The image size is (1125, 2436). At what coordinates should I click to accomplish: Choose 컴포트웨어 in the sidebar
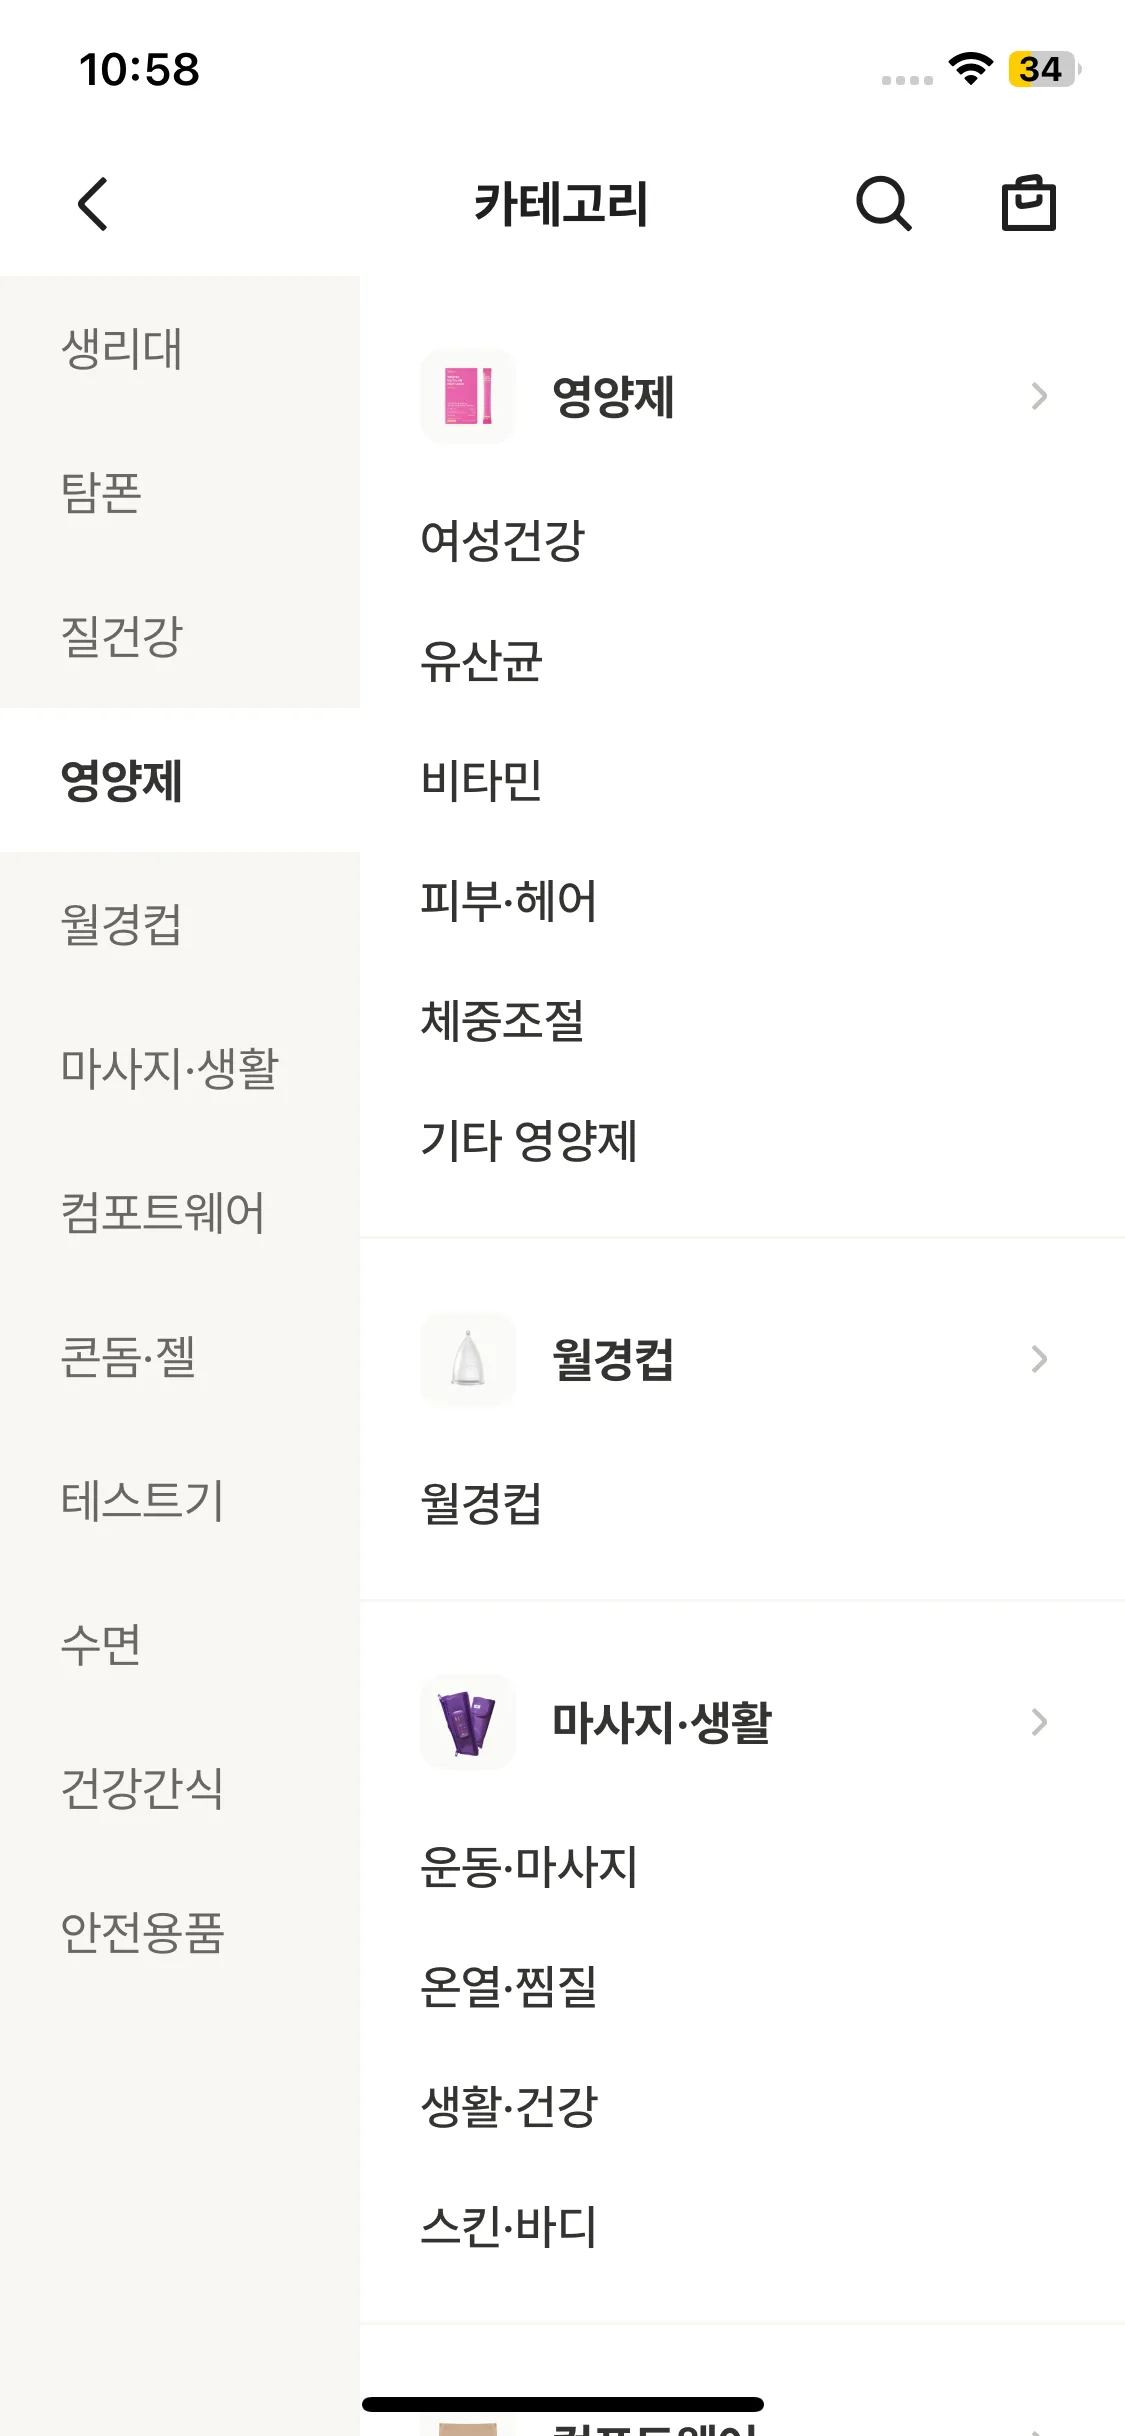coord(162,1213)
